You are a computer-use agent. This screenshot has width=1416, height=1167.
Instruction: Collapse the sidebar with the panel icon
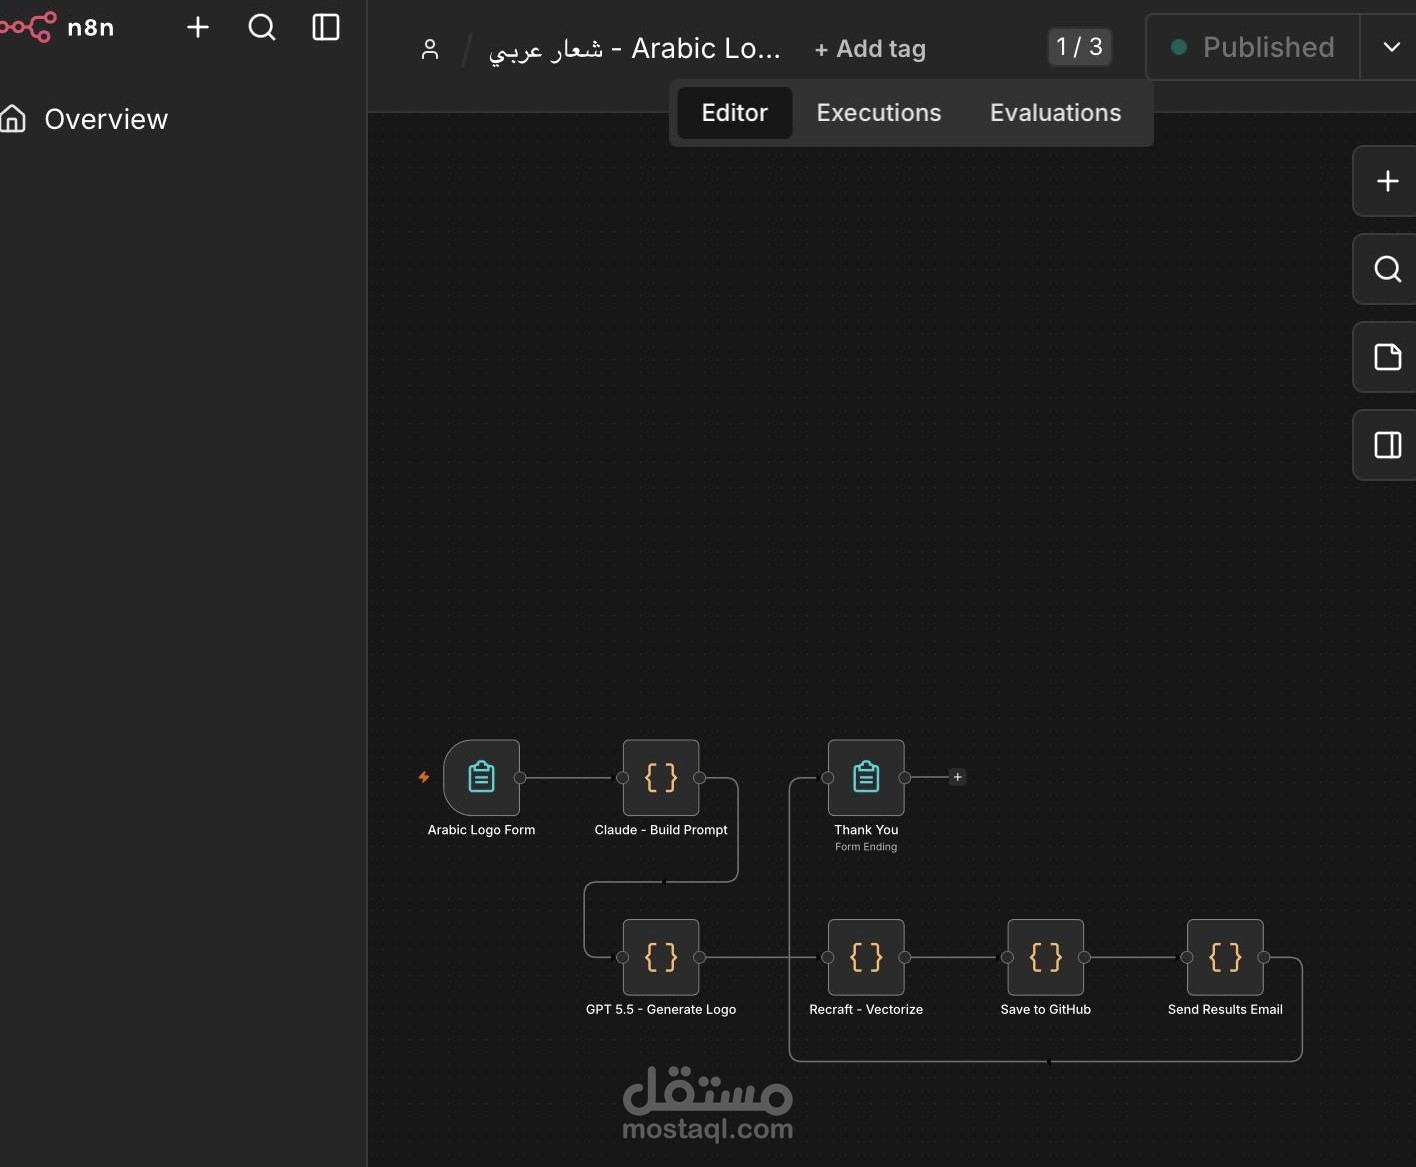[326, 27]
